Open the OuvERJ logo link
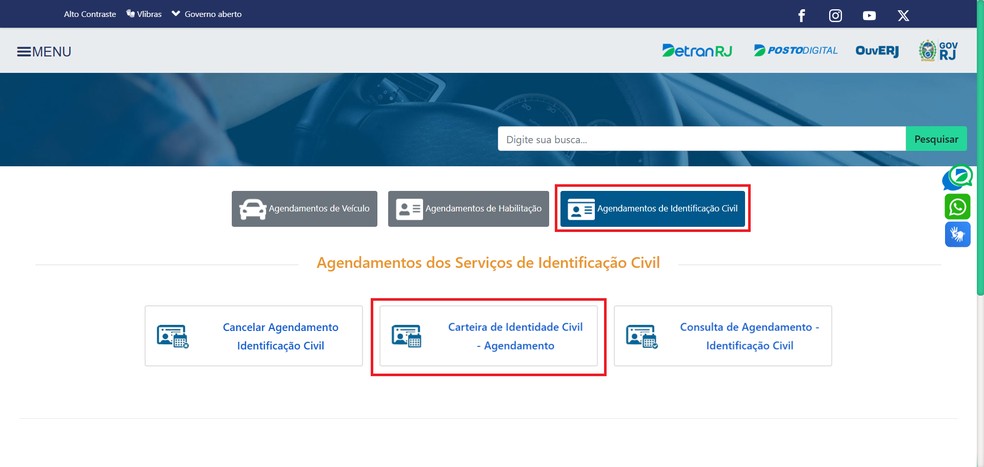Image resolution: width=984 pixels, height=467 pixels. click(877, 51)
